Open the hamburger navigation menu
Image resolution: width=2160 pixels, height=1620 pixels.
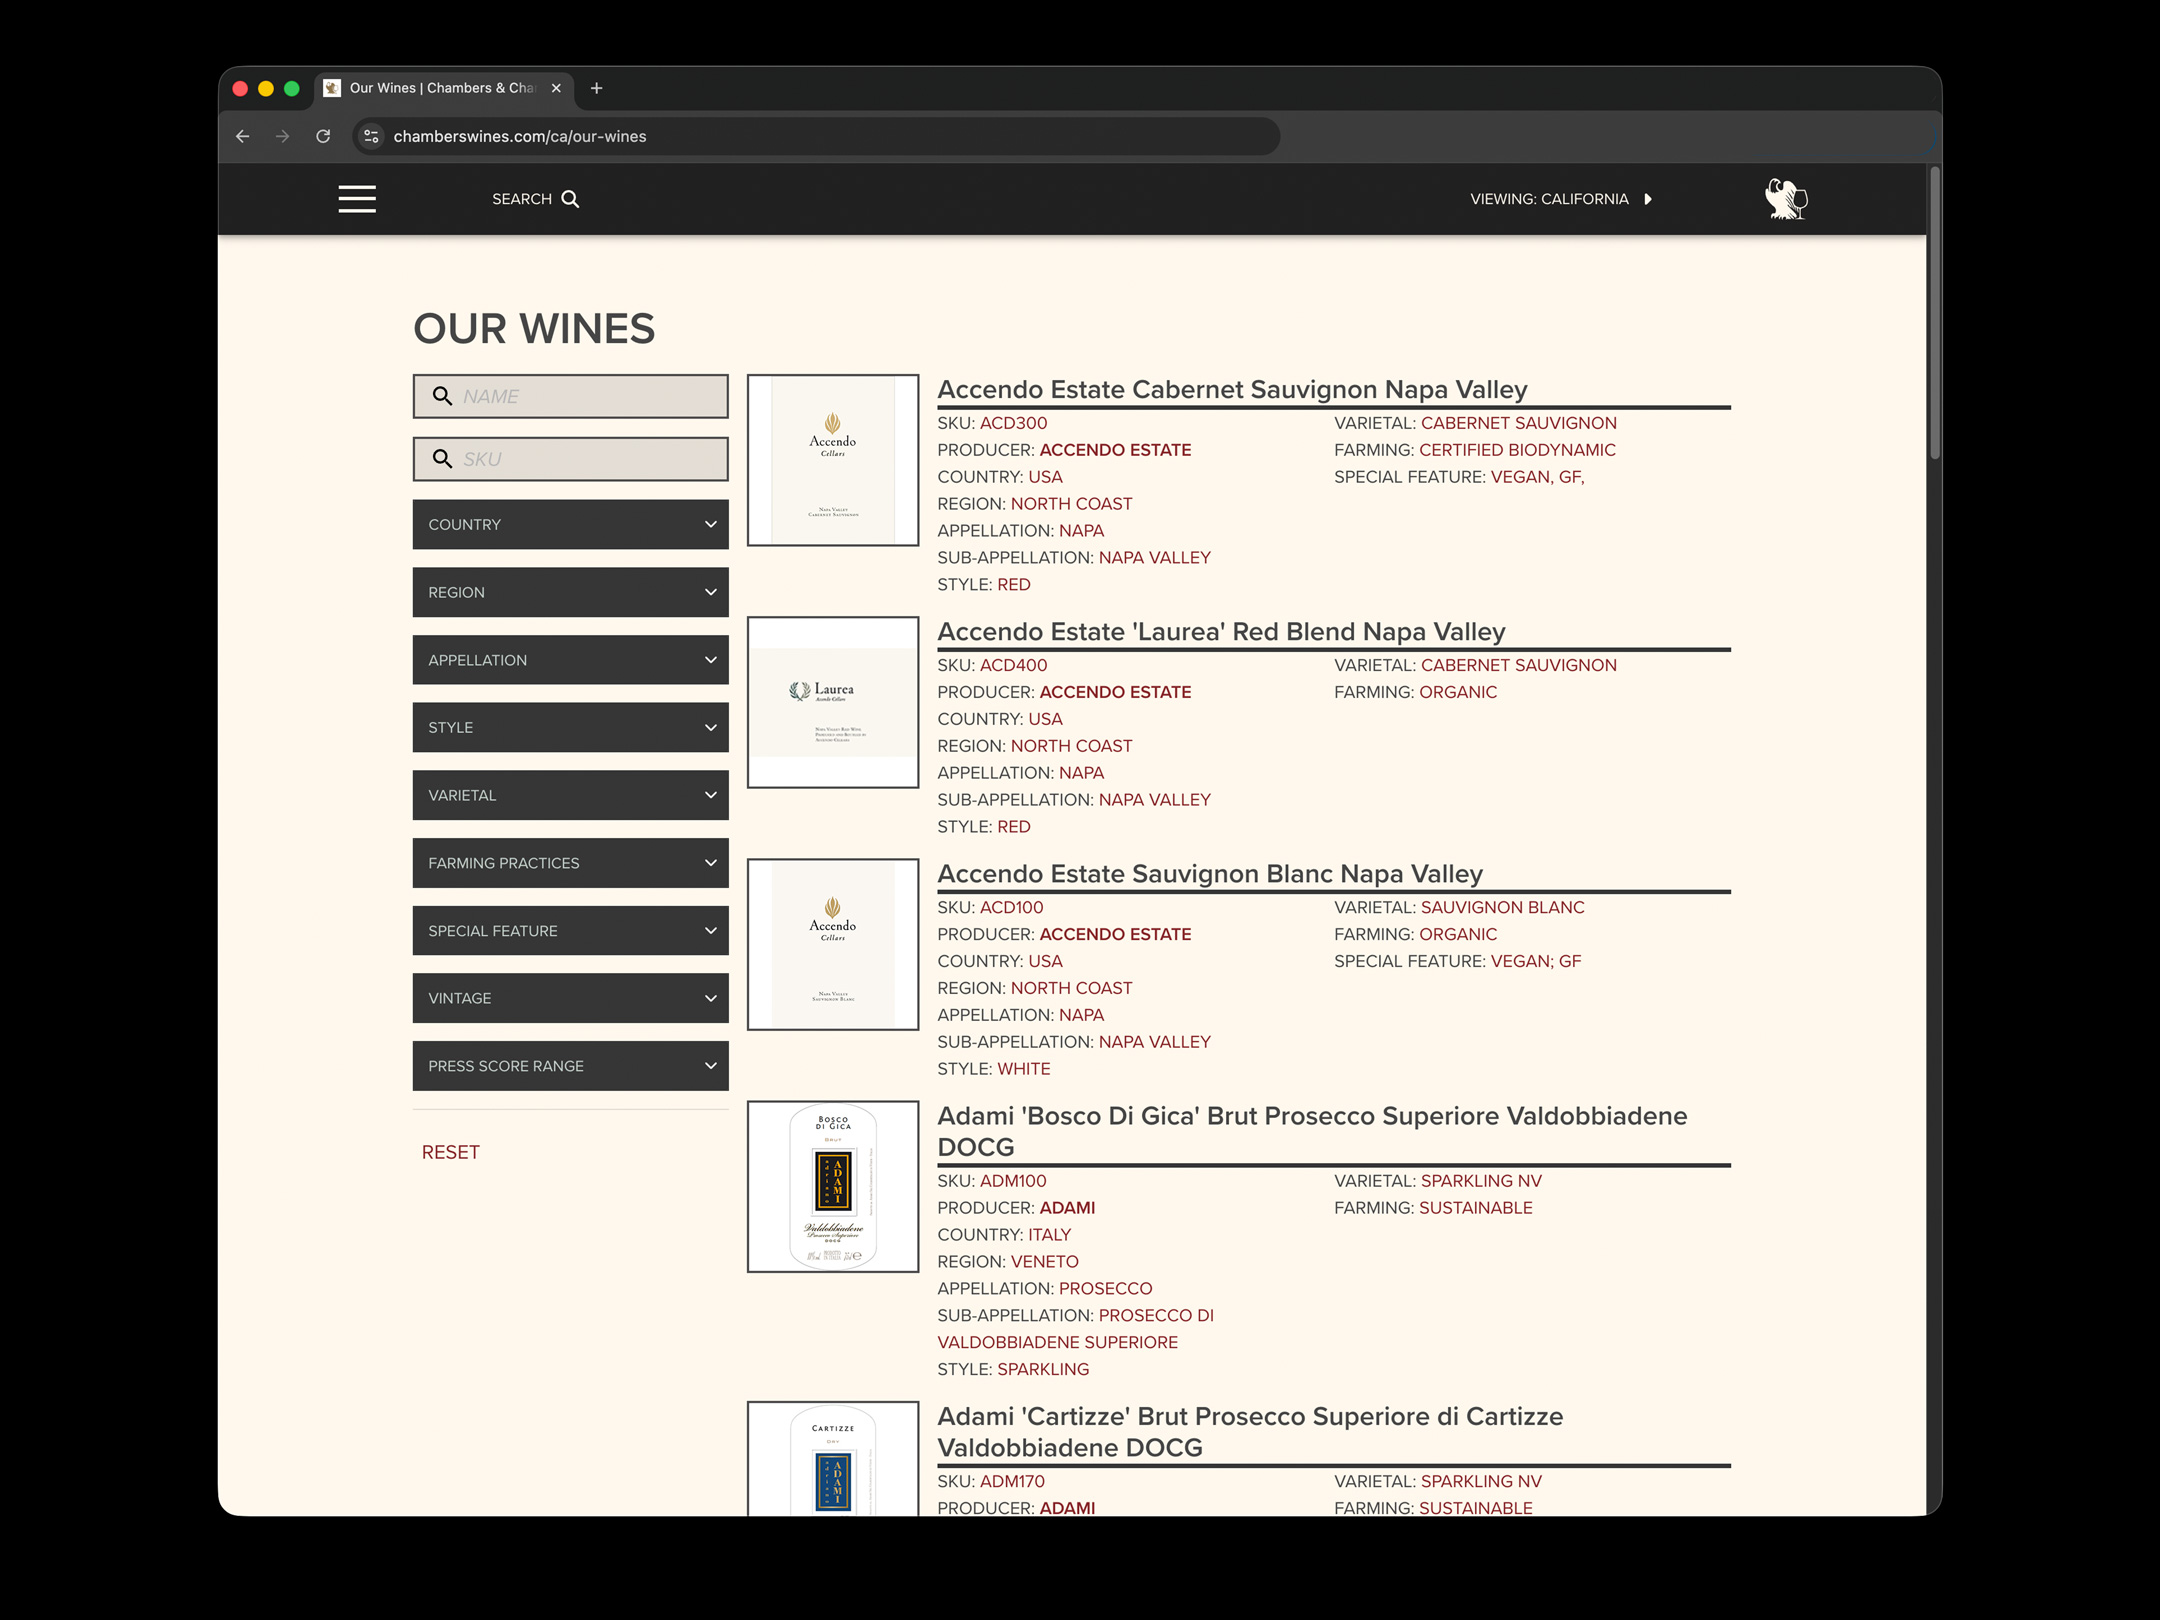tap(357, 199)
